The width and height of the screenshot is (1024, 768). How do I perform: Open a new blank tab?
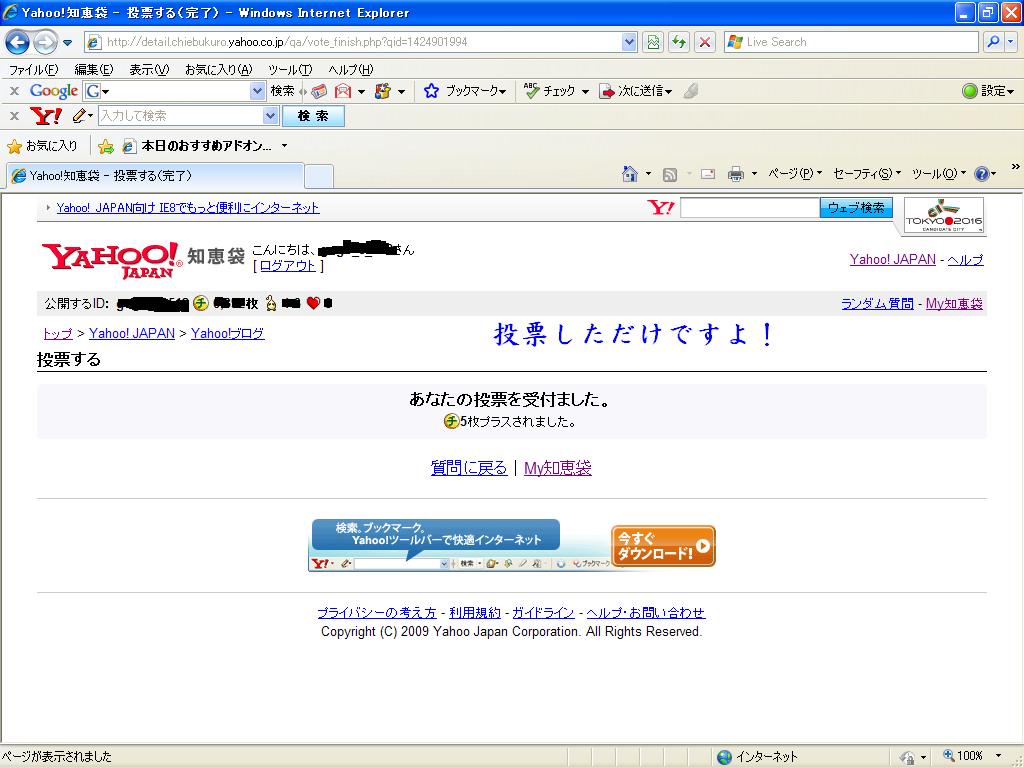click(x=319, y=176)
